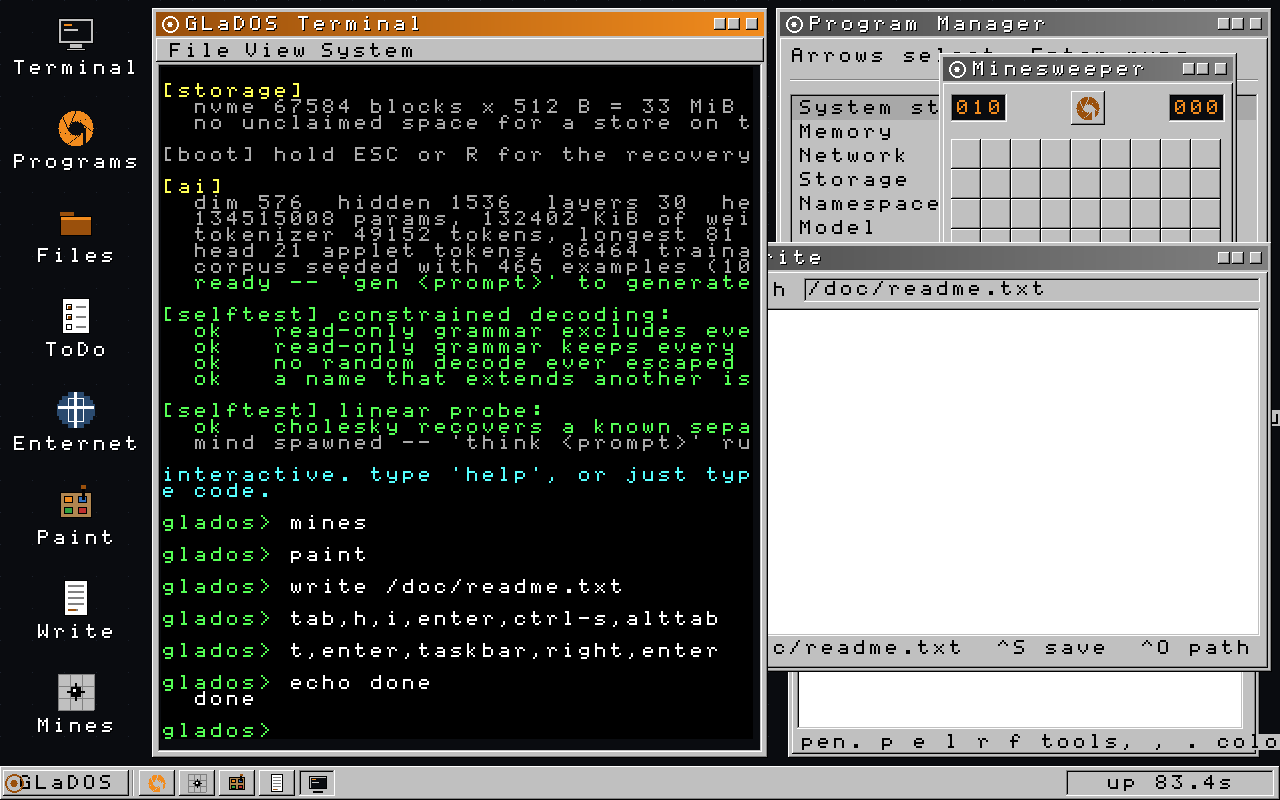Reveal the top-left Minesweeper cell
This screenshot has width=1280, height=800.
[x=965, y=154]
